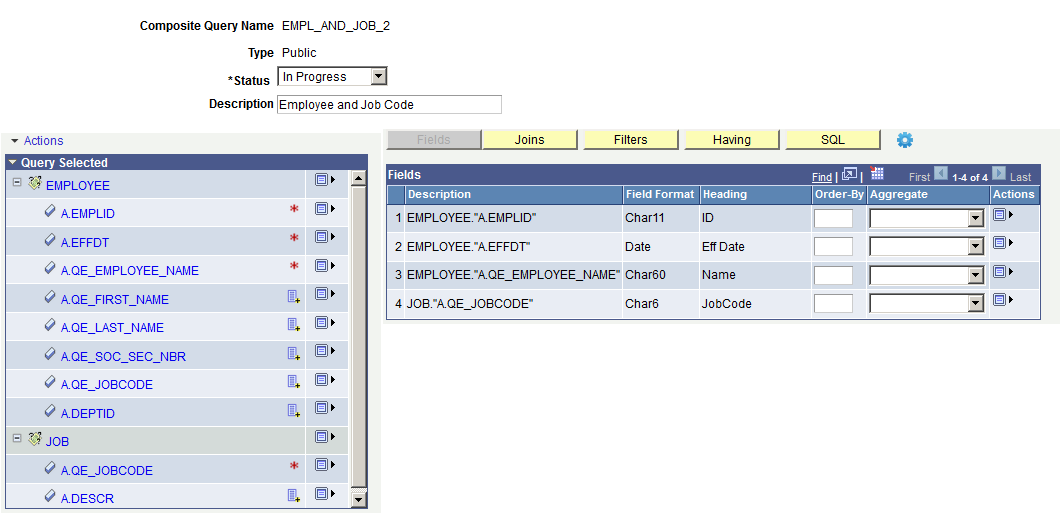Open Actions icon for EMPLOYEE."A.EMPLID" grid row

pos(1003,215)
